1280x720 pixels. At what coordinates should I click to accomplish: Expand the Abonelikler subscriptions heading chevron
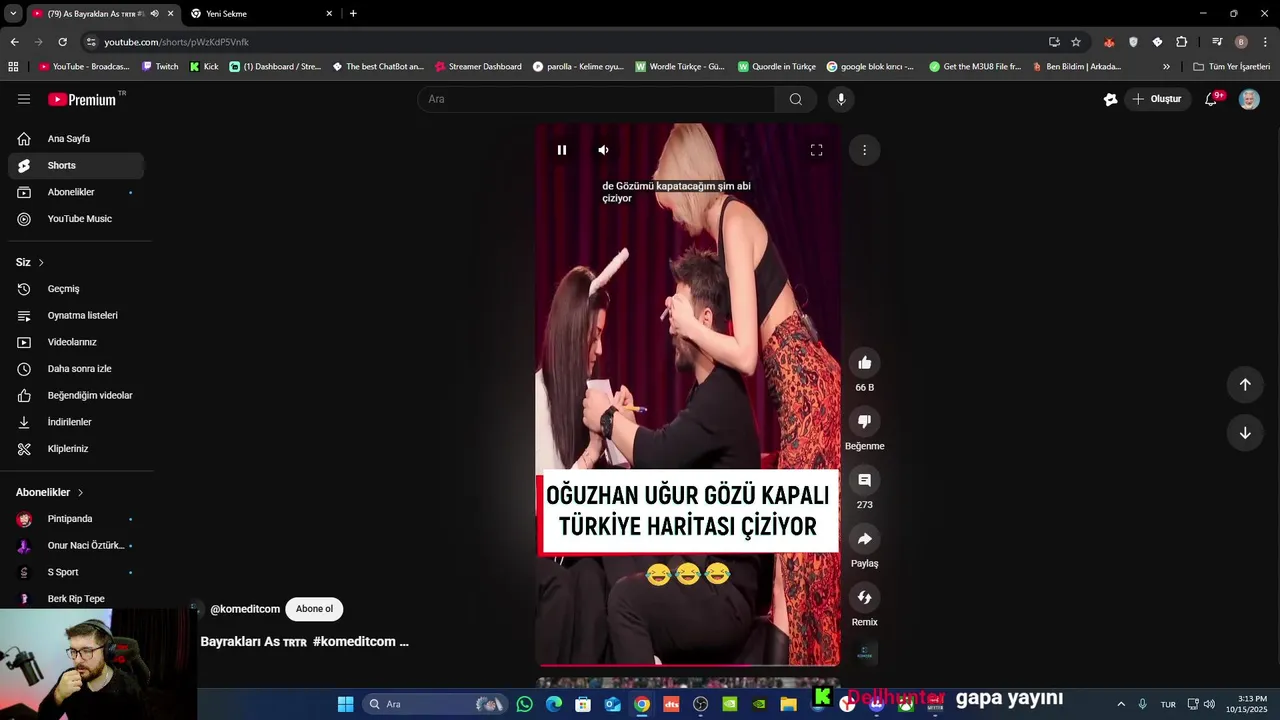tap(80, 493)
